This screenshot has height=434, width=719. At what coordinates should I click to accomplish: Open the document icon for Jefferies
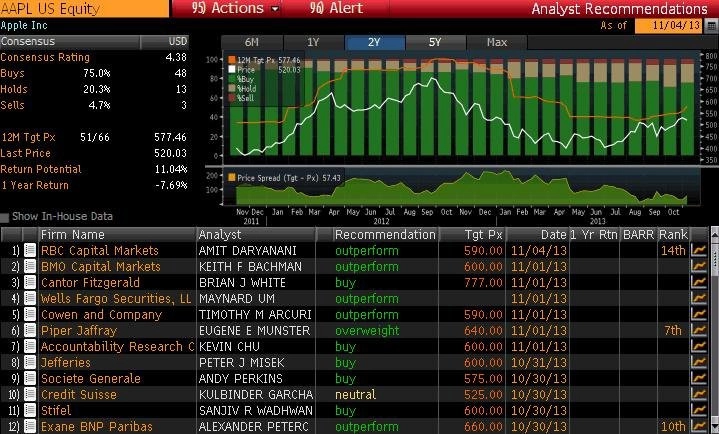pyautogui.click(x=30, y=363)
